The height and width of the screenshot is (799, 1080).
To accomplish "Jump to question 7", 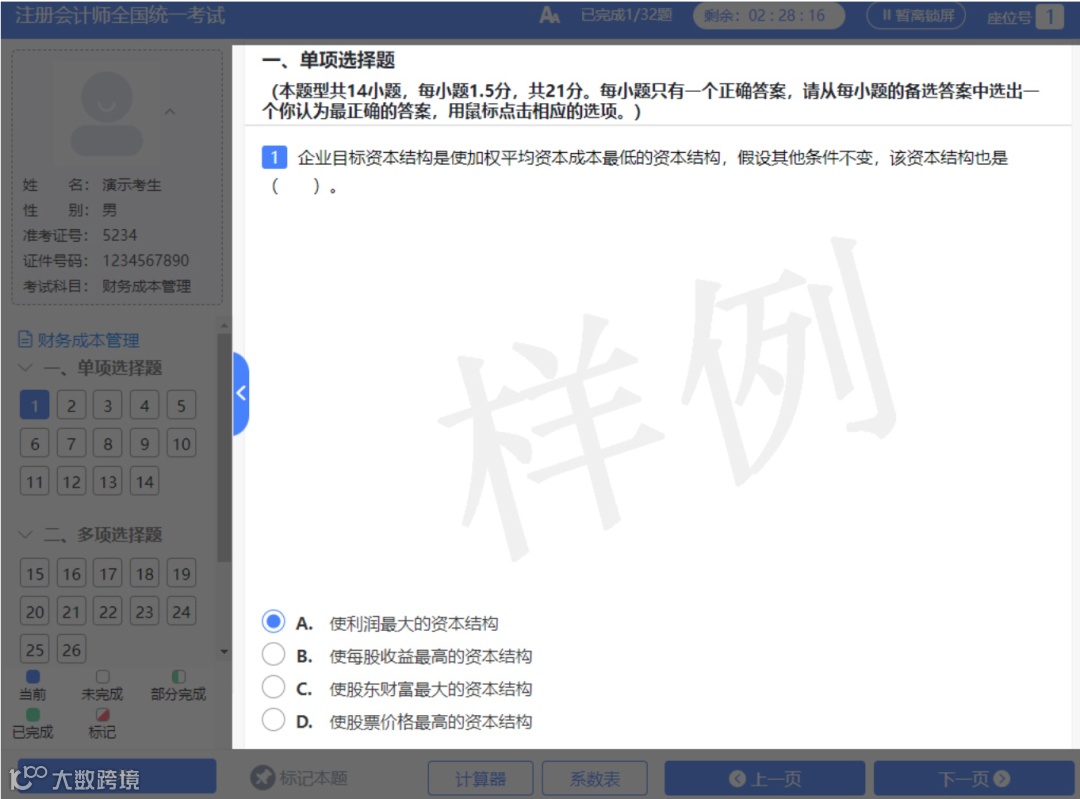I will 71,443.
